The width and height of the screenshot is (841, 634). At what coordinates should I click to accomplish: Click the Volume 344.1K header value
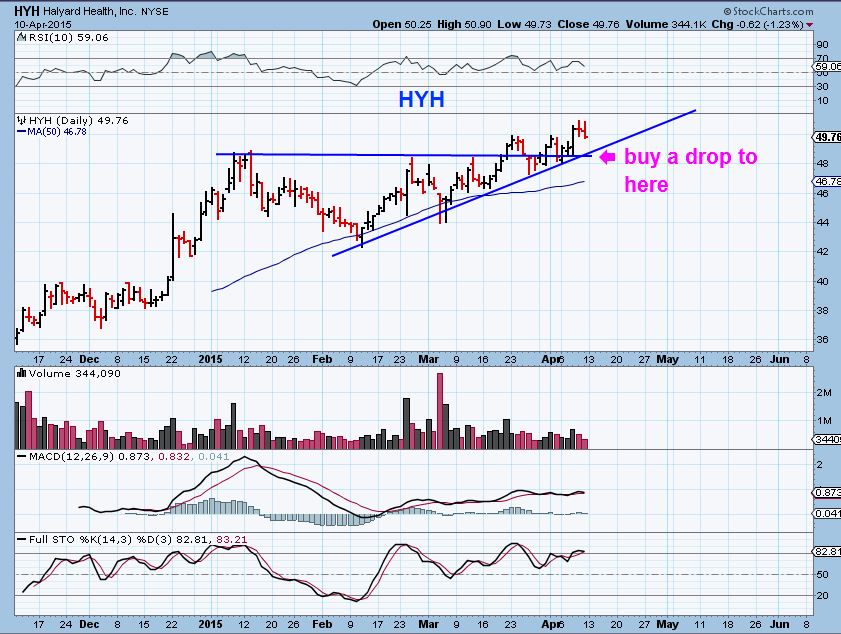point(665,24)
